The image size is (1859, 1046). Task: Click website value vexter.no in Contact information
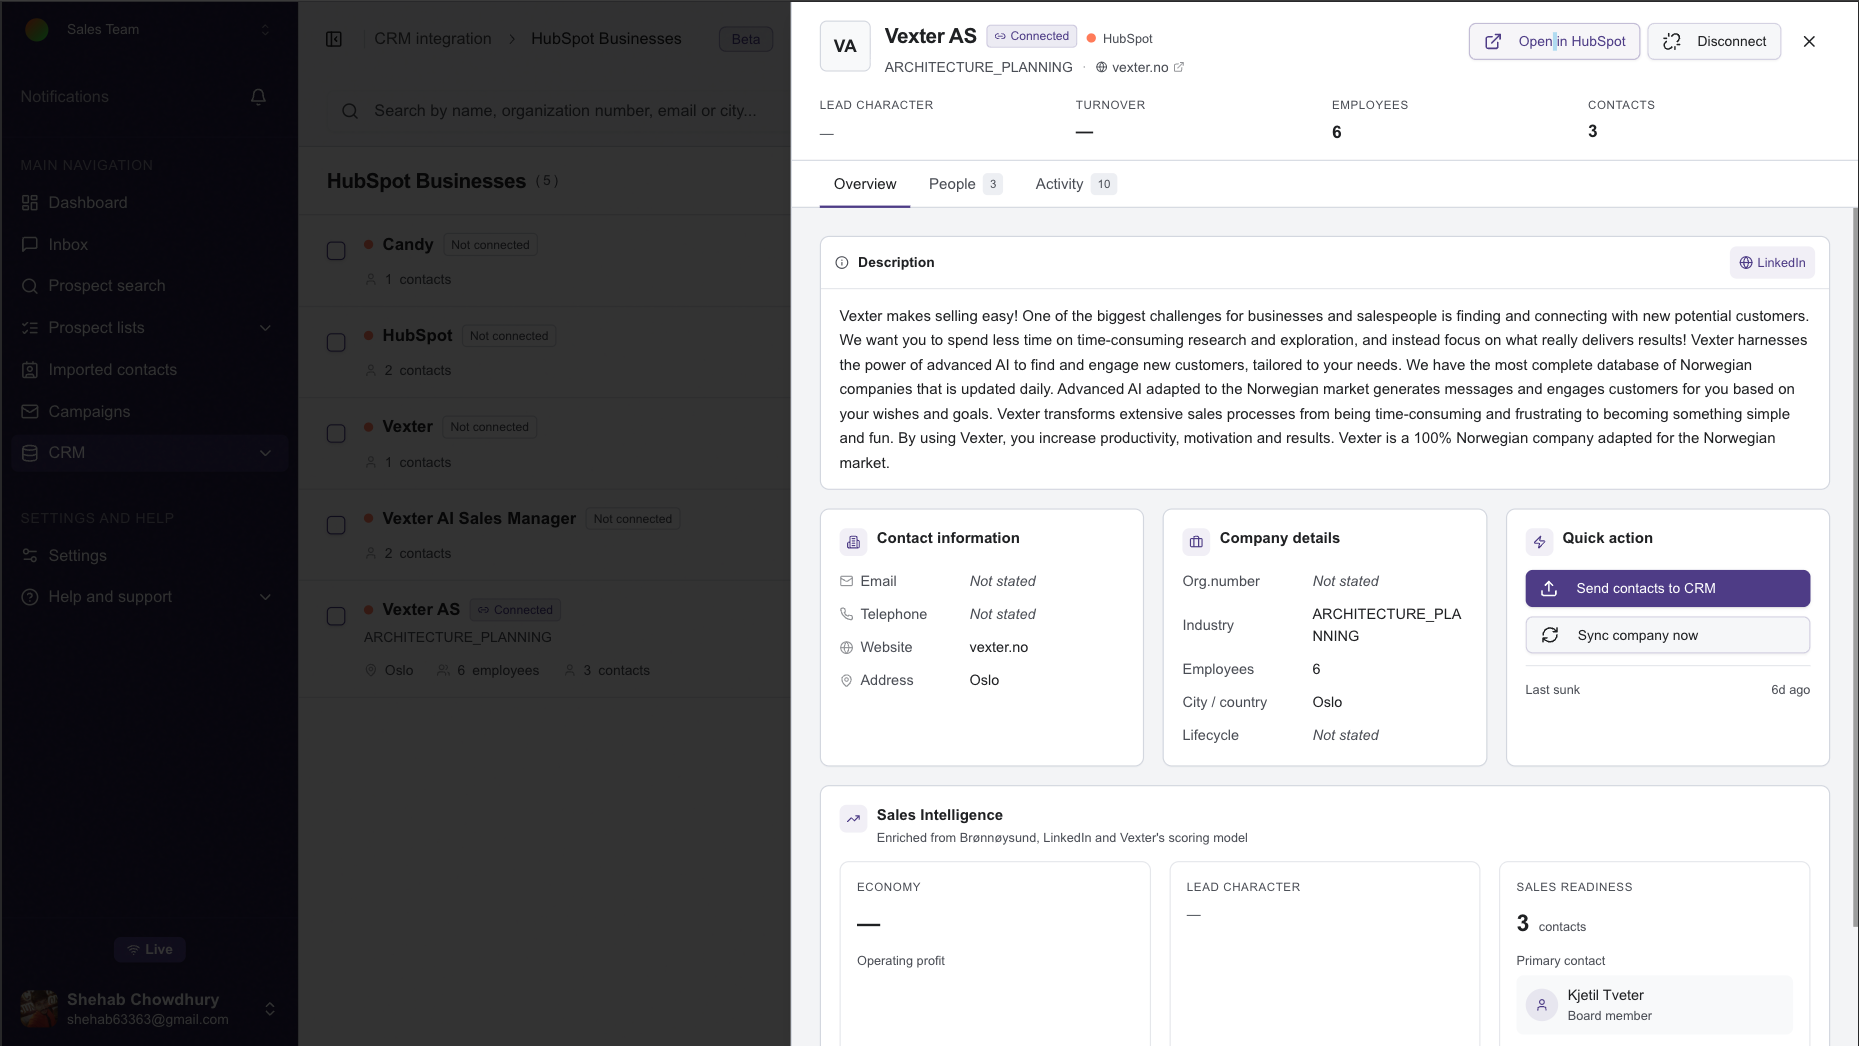click(x=999, y=648)
